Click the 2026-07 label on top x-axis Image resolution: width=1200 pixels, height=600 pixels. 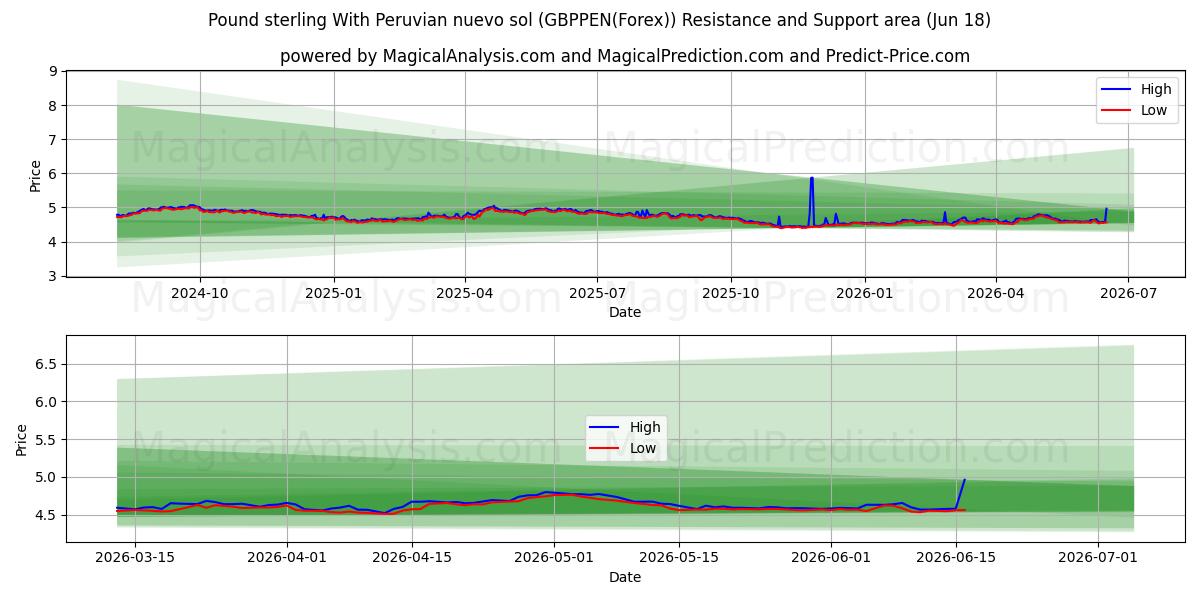pos(1129,293)
